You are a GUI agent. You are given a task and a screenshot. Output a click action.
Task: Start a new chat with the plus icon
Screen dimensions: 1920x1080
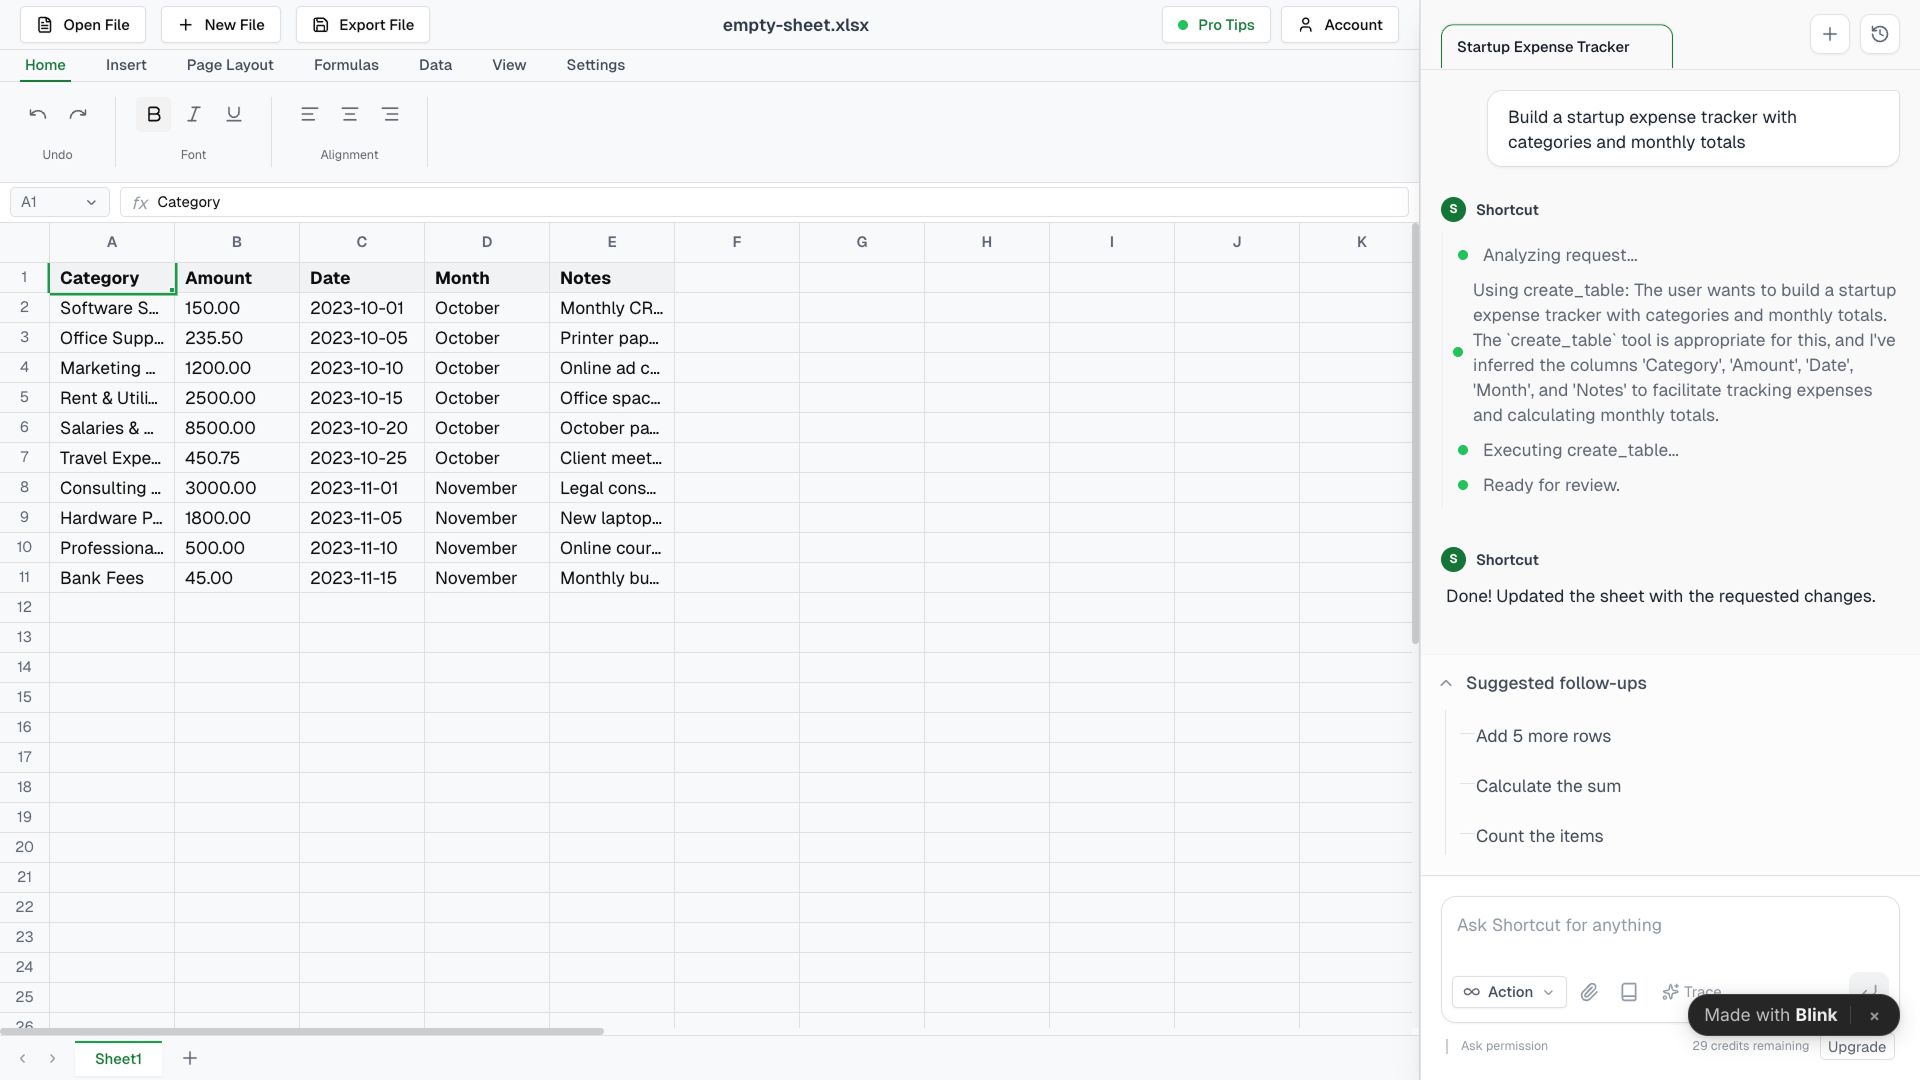click(1830, 33)
